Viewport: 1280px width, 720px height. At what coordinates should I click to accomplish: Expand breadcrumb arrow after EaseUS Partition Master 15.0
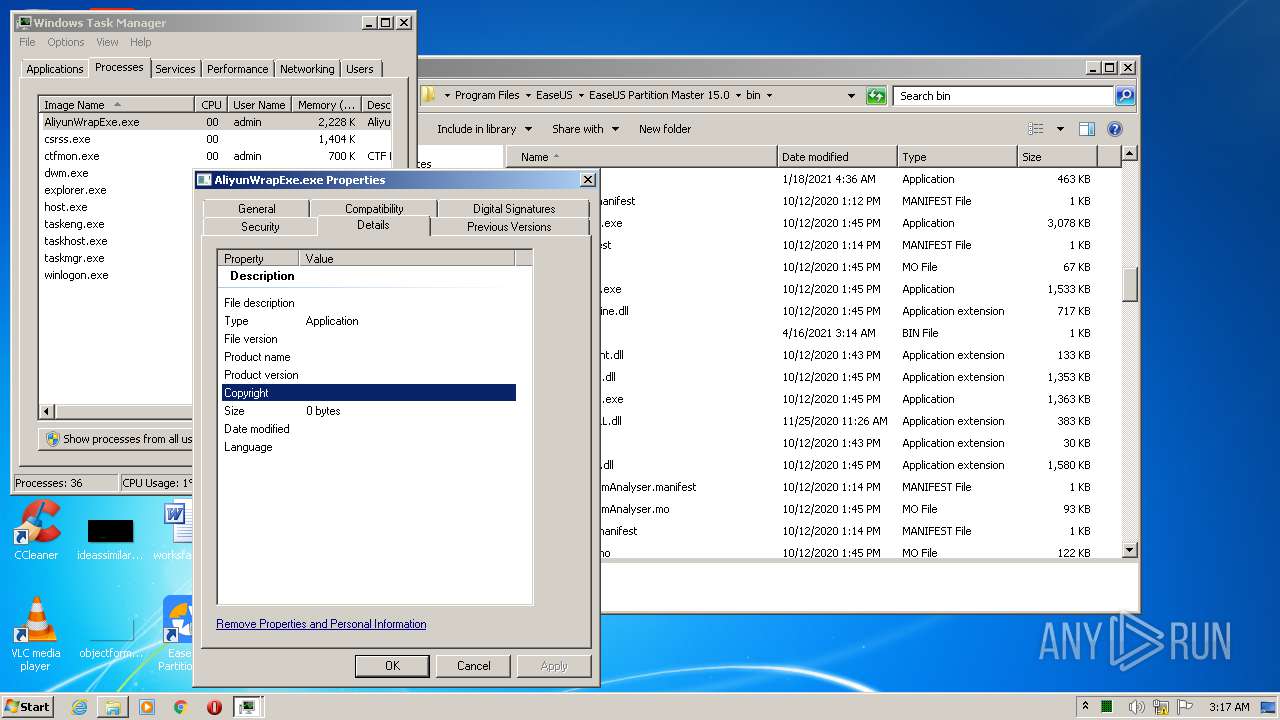738,96
